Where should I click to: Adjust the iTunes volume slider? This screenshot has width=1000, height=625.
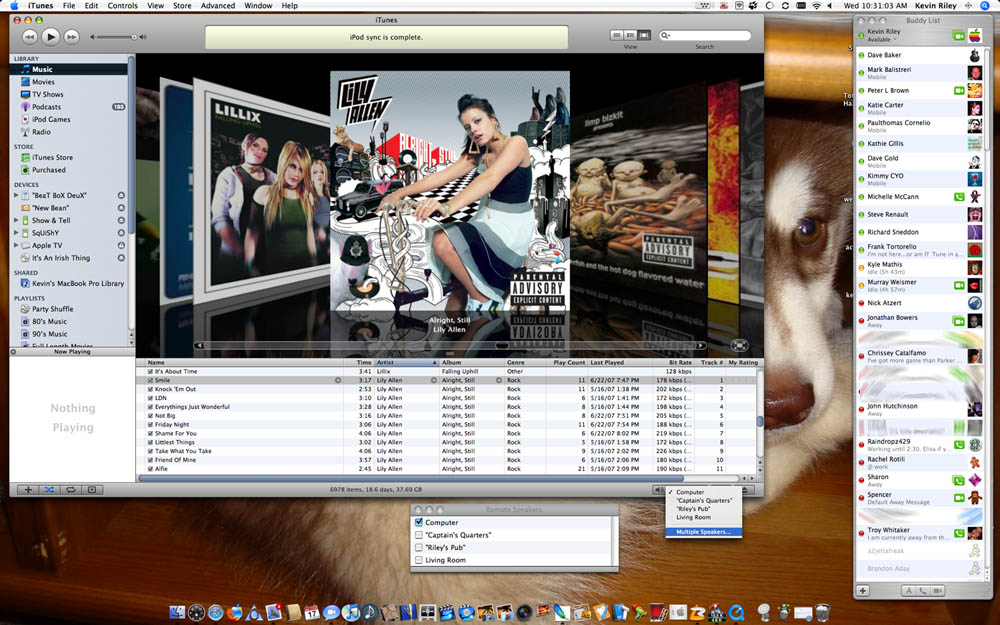point(117,37)
